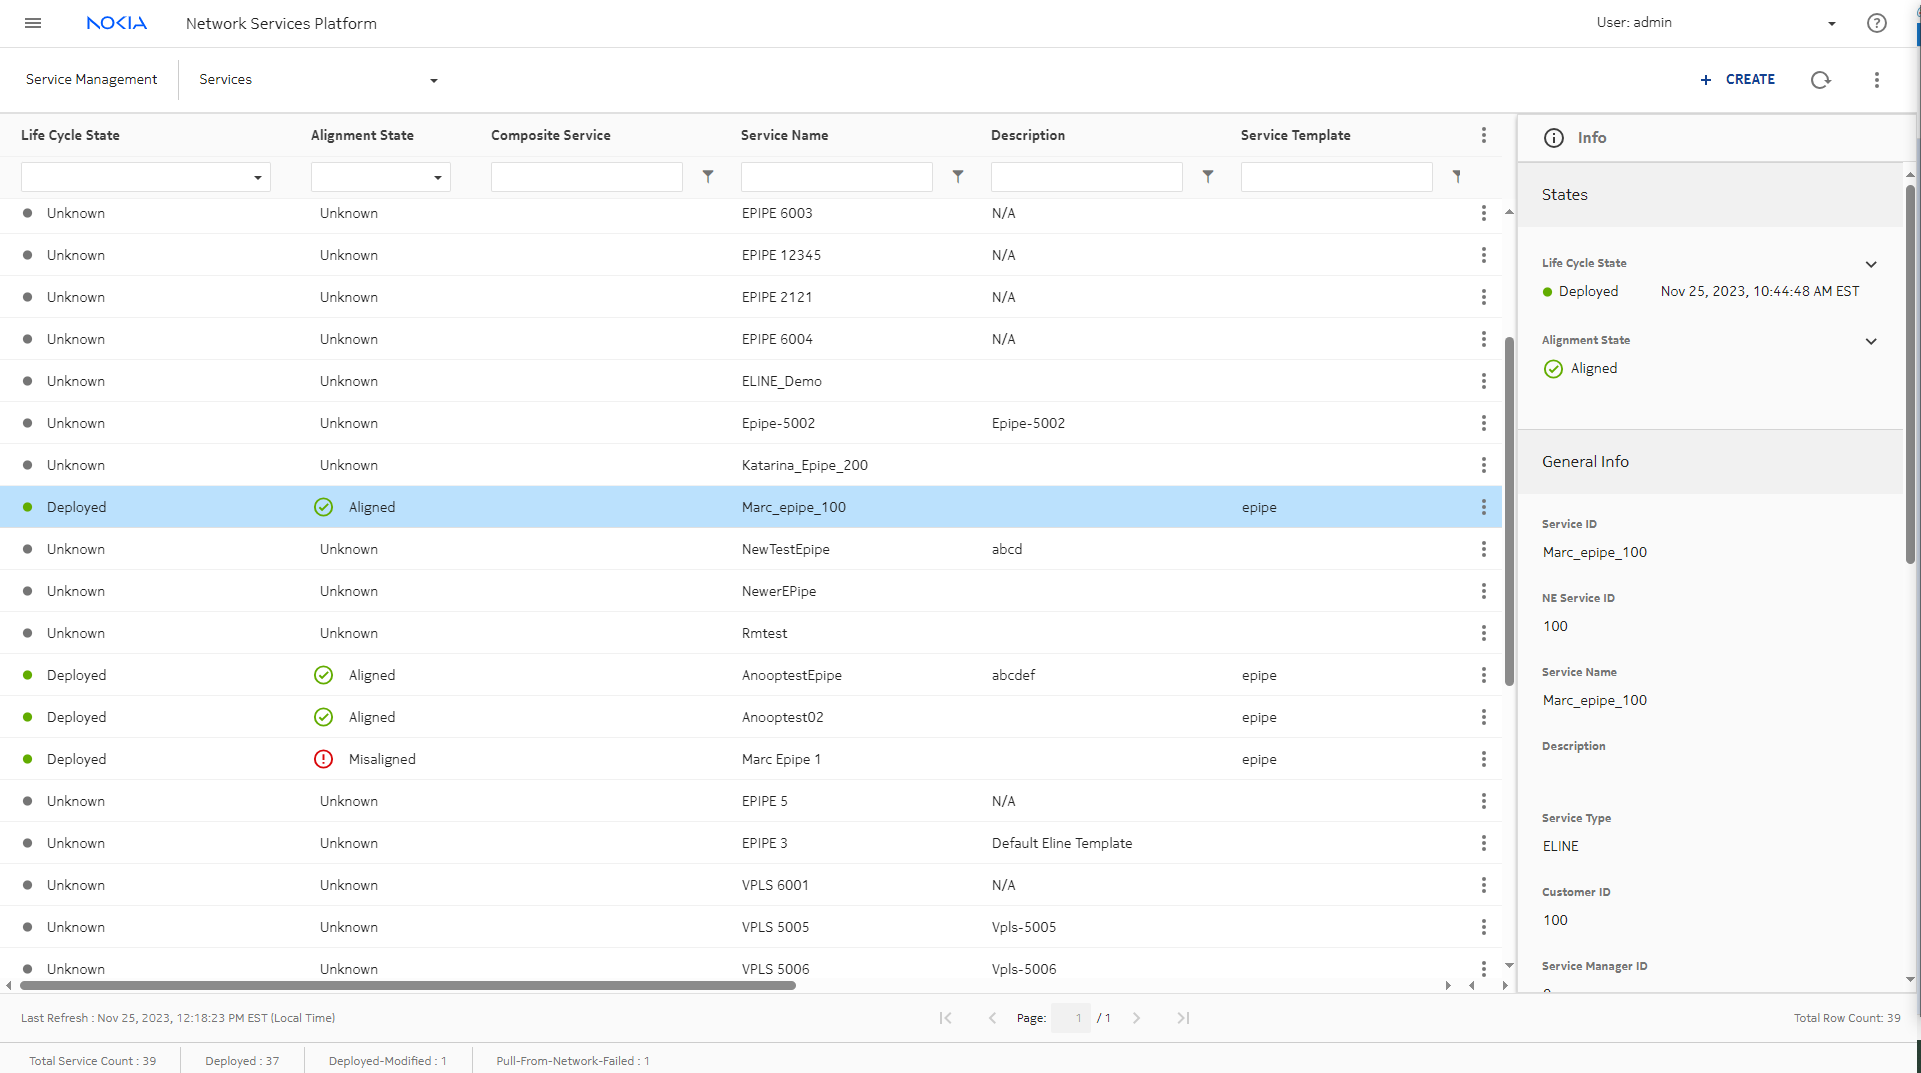1921x1073 pixels.
Task: Refresh the services list
Action: [x=1820, y=80]
